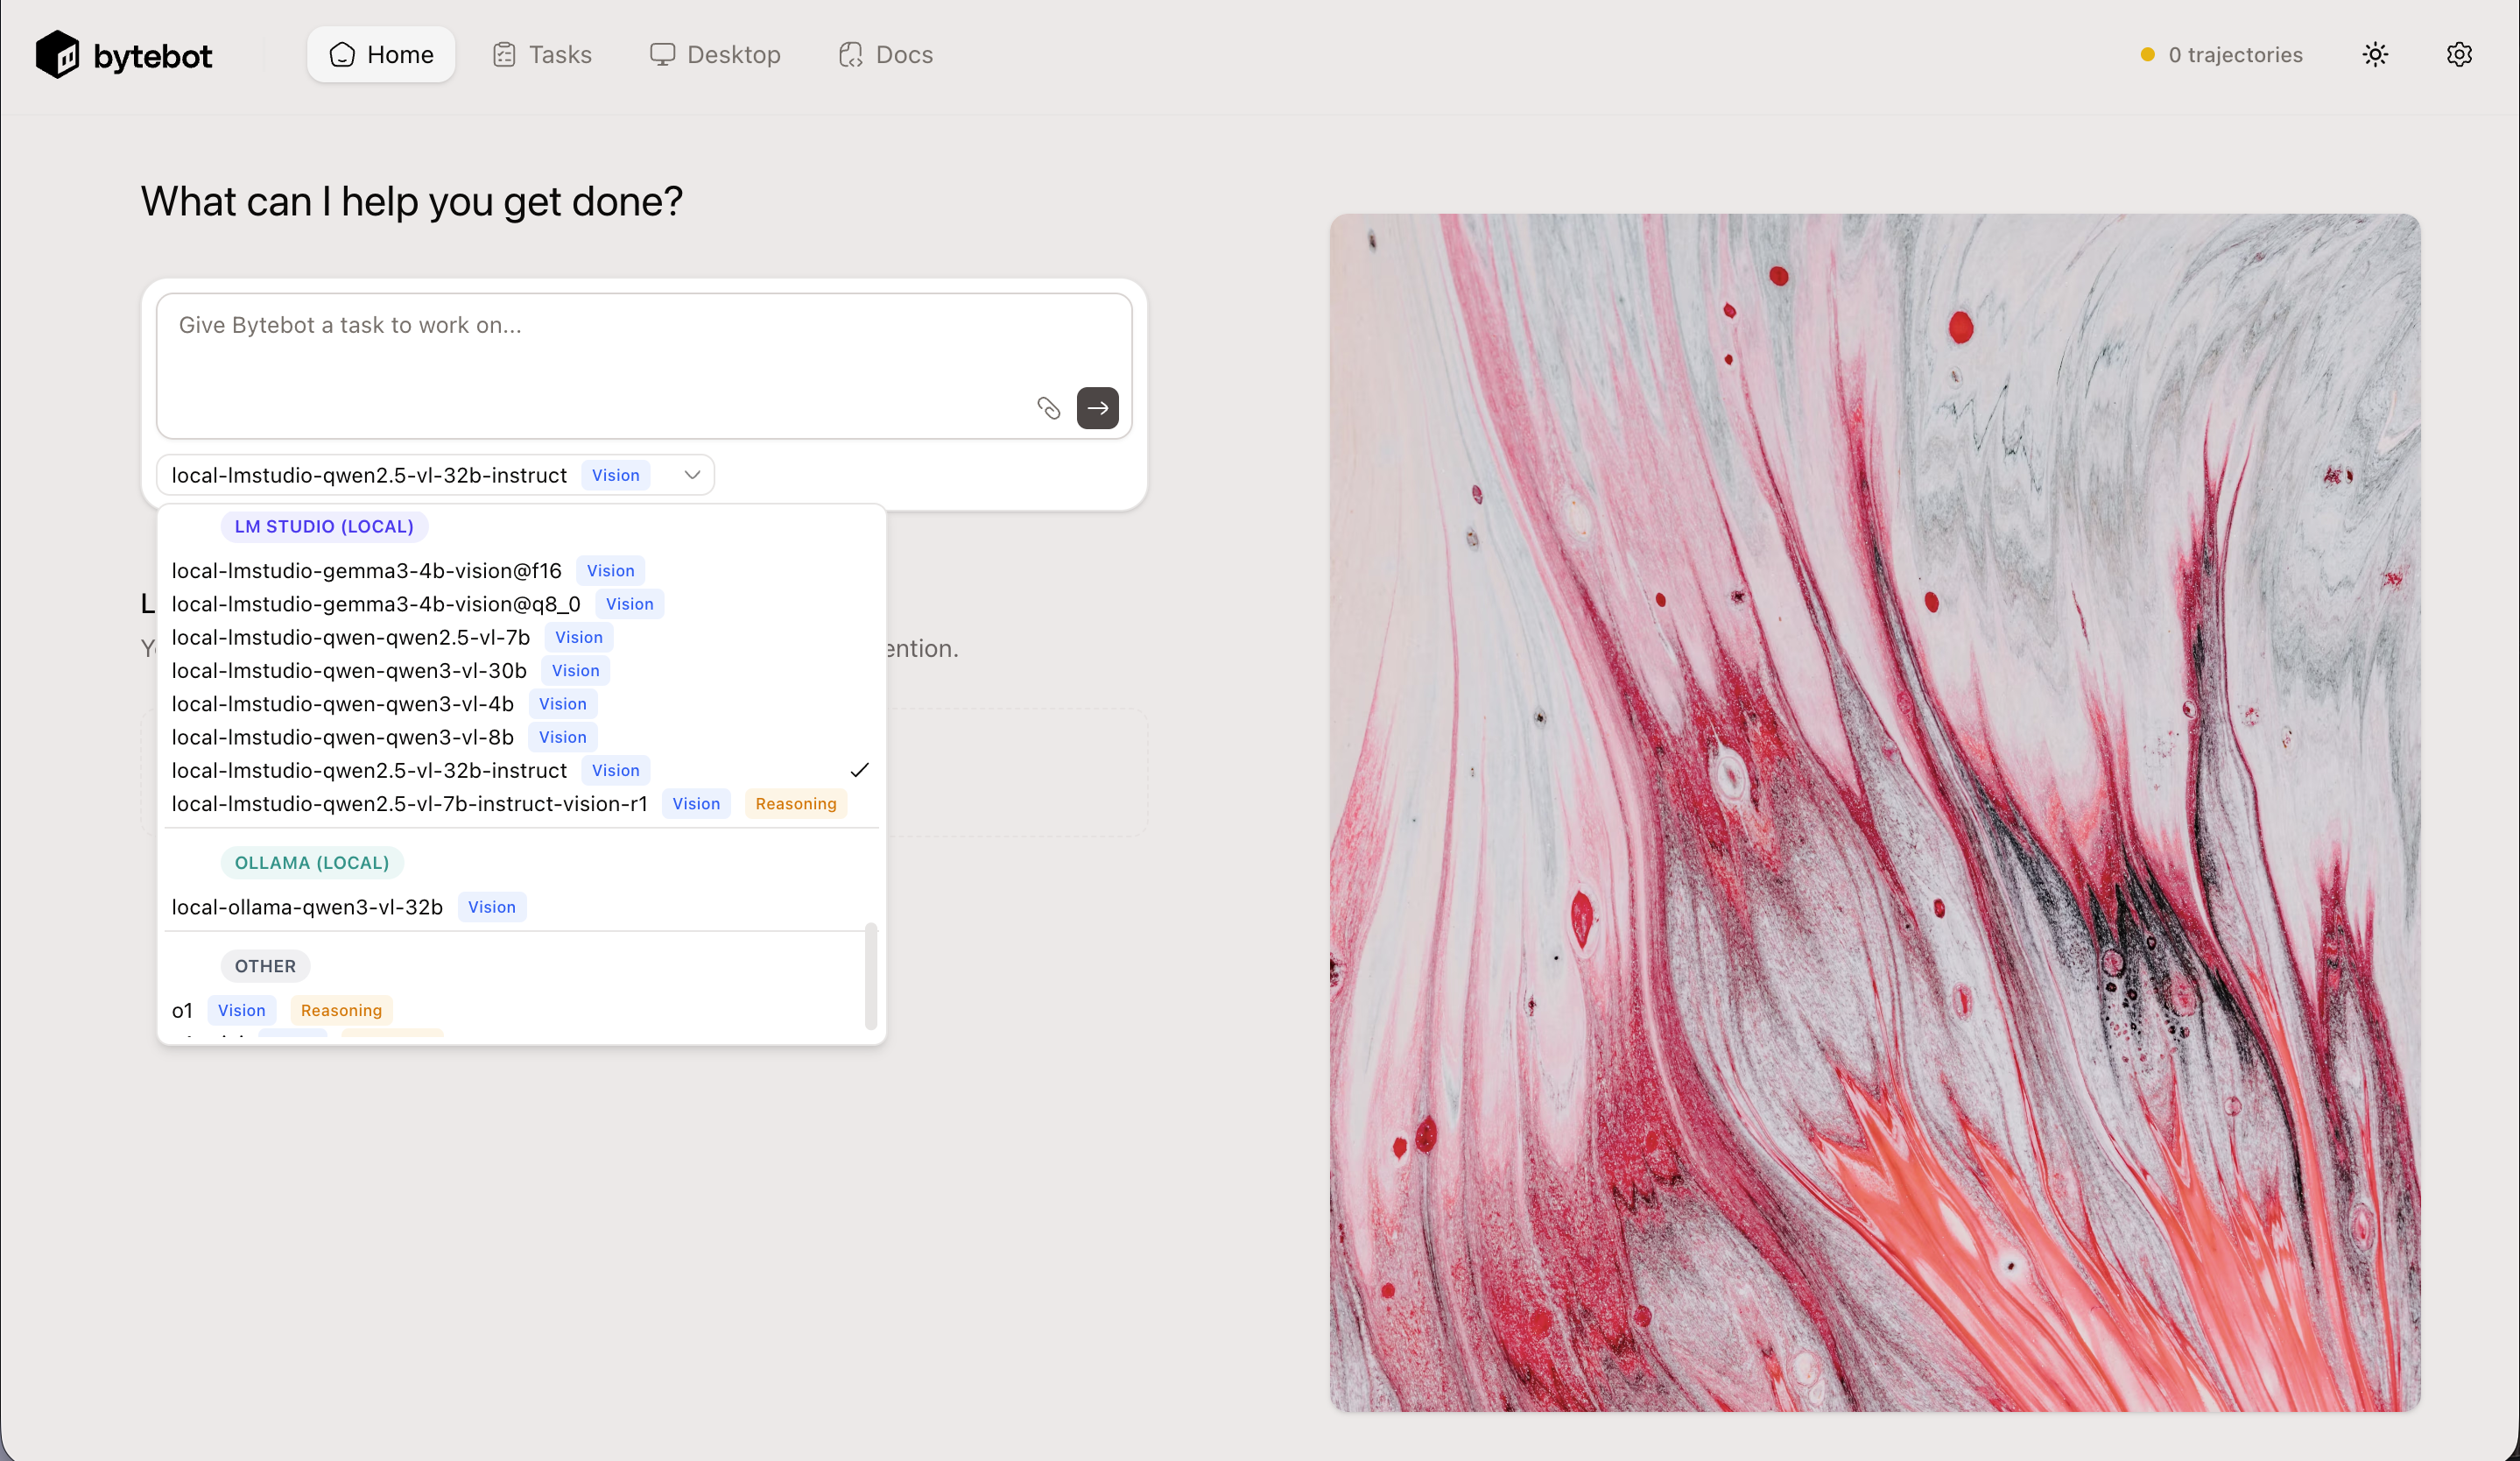Click the Tasks clipboard icon

(504, 54)
